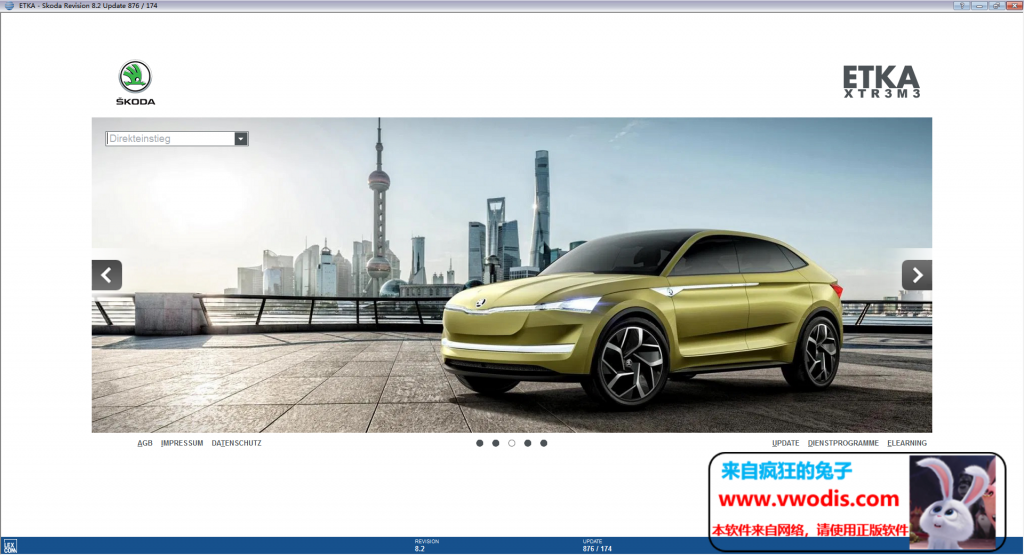Expand the Direkteinstieg dropdown arrow
Viewport: 1024px width, 555px height.
tap(241, 139)
